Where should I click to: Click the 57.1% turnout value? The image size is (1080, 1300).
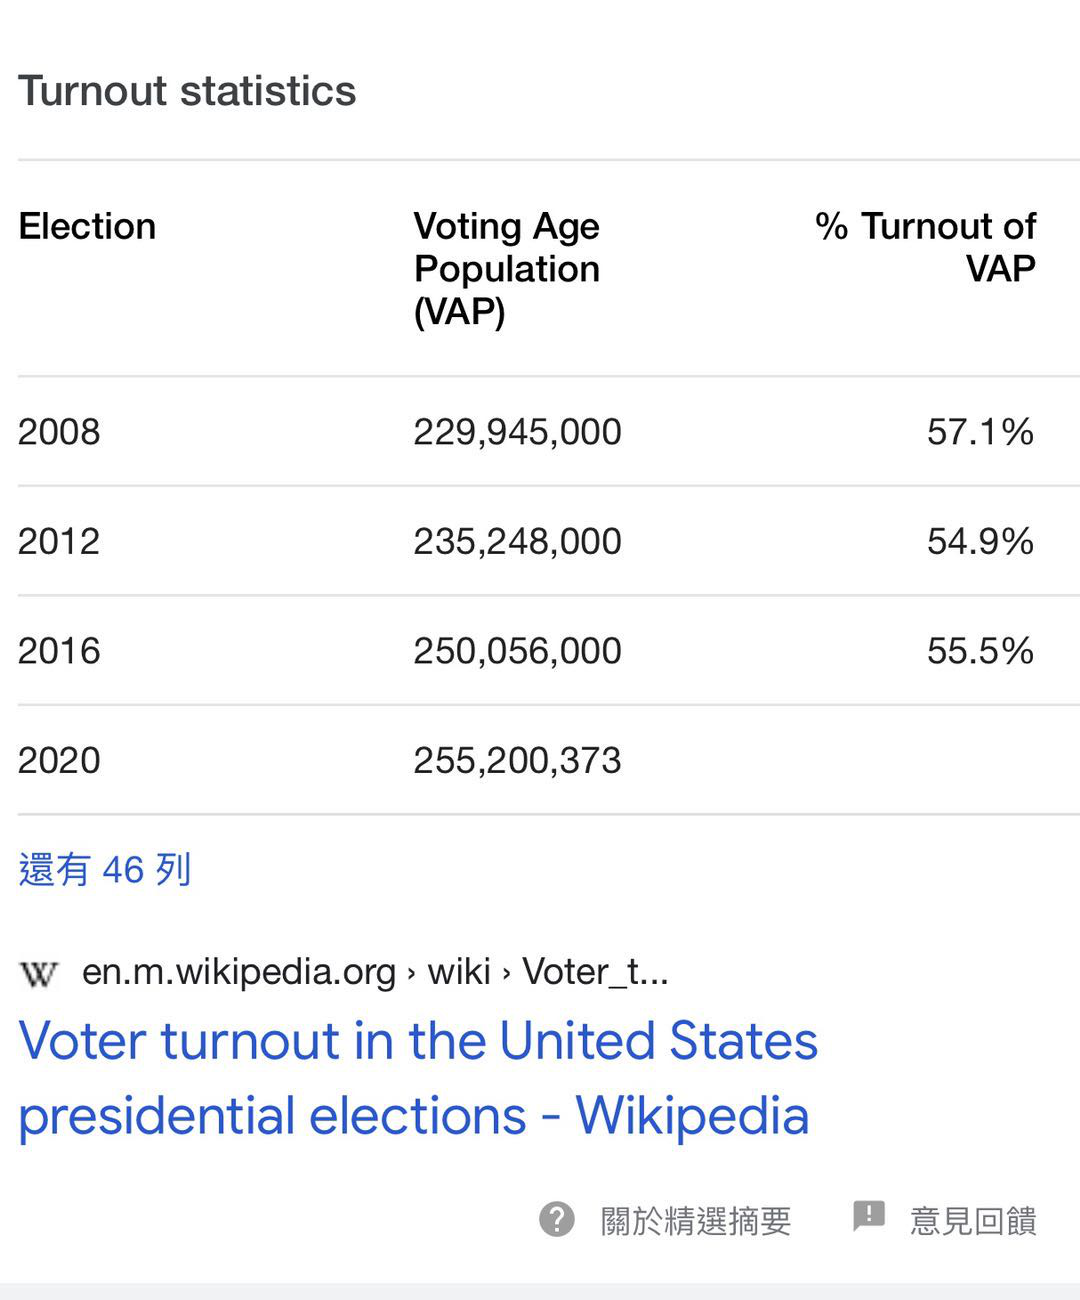(980, 432)
